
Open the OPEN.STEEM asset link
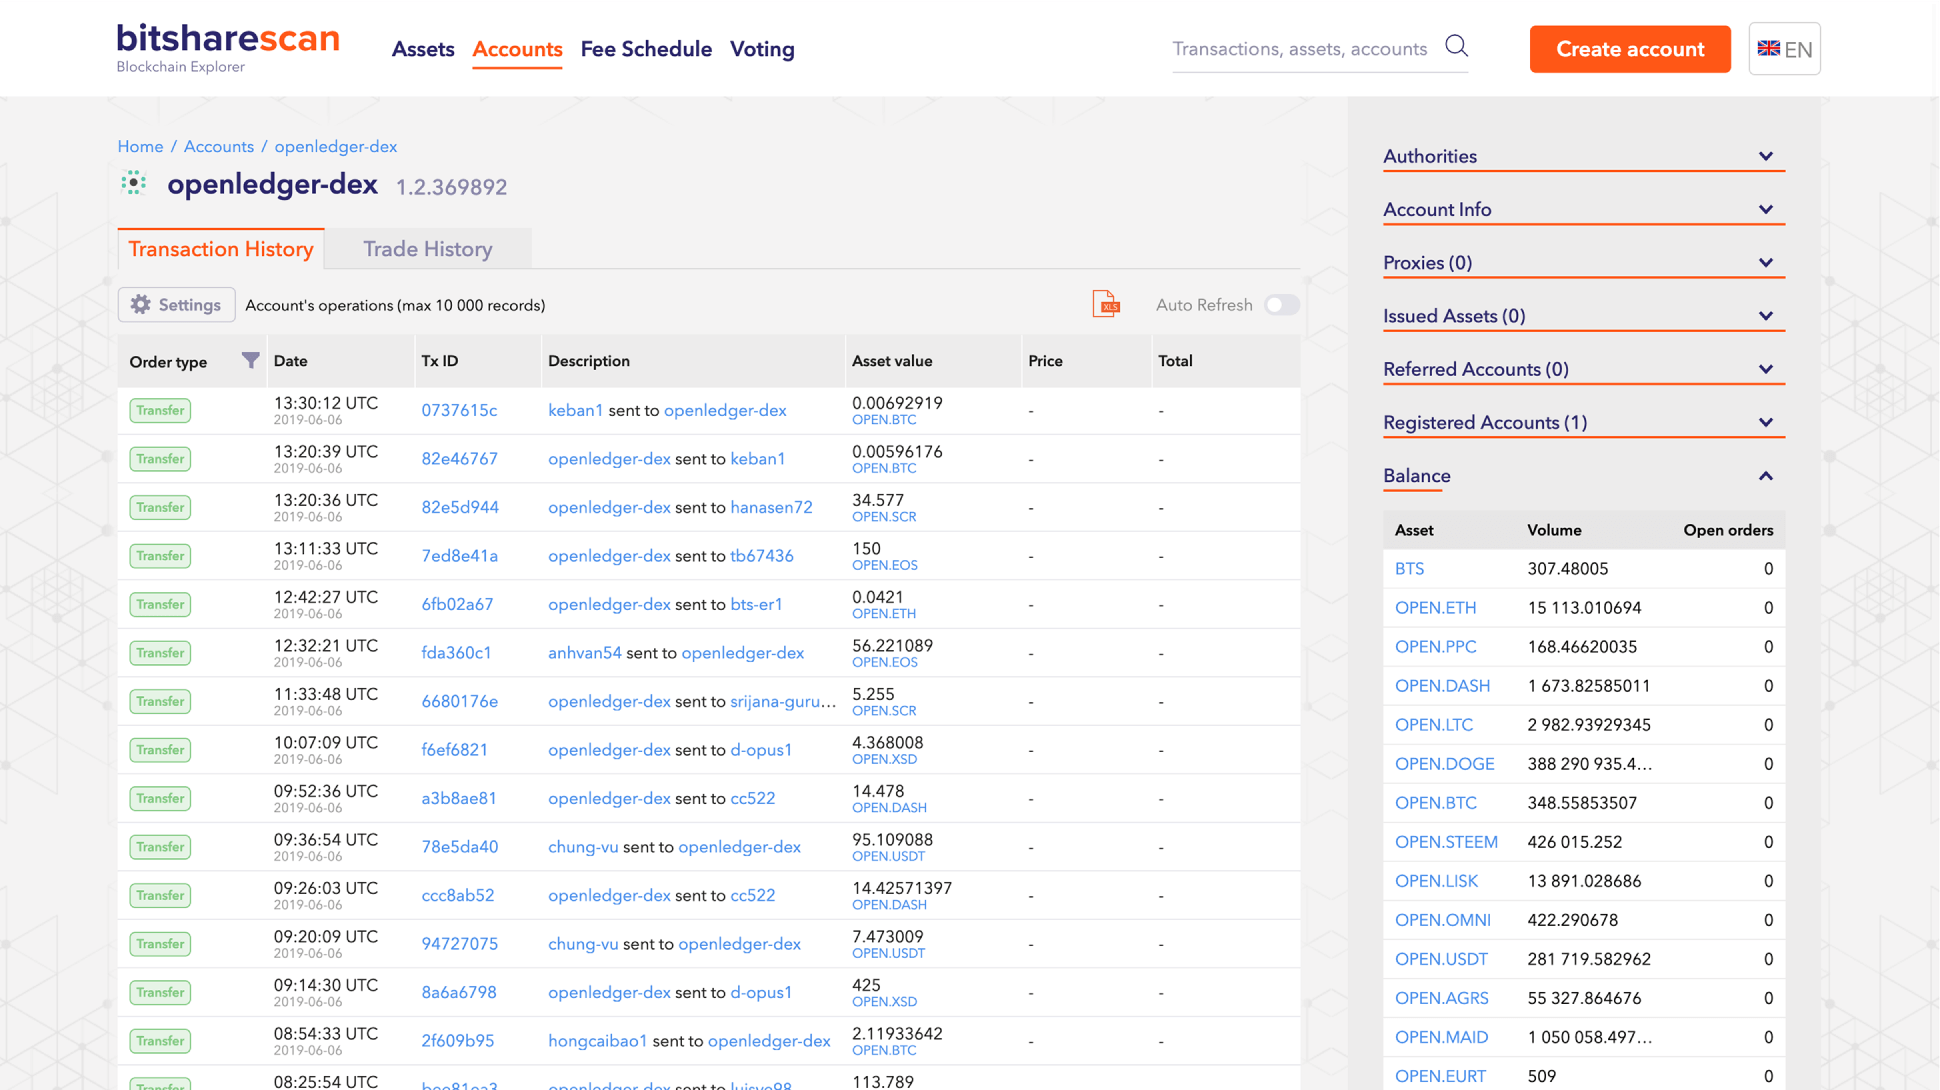1445,842
